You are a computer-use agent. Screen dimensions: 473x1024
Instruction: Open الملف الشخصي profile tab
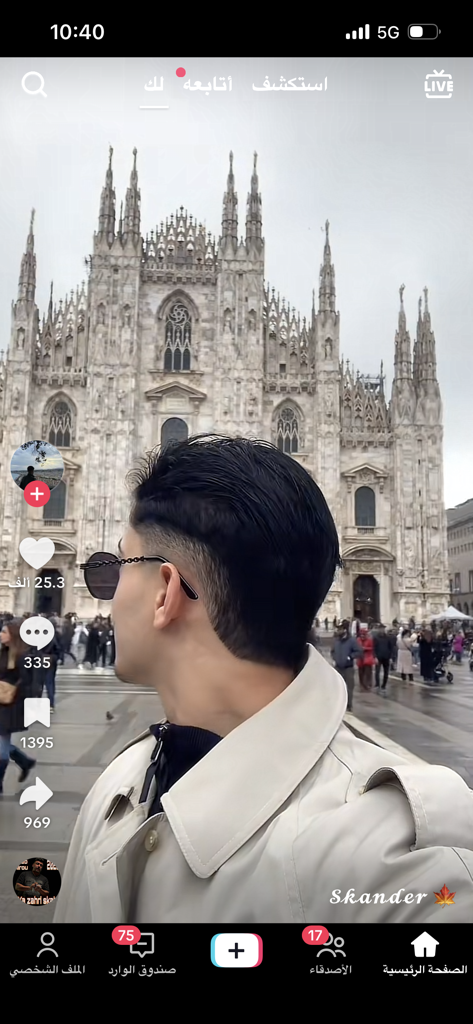pyautogui.click(x=47, y=953)
